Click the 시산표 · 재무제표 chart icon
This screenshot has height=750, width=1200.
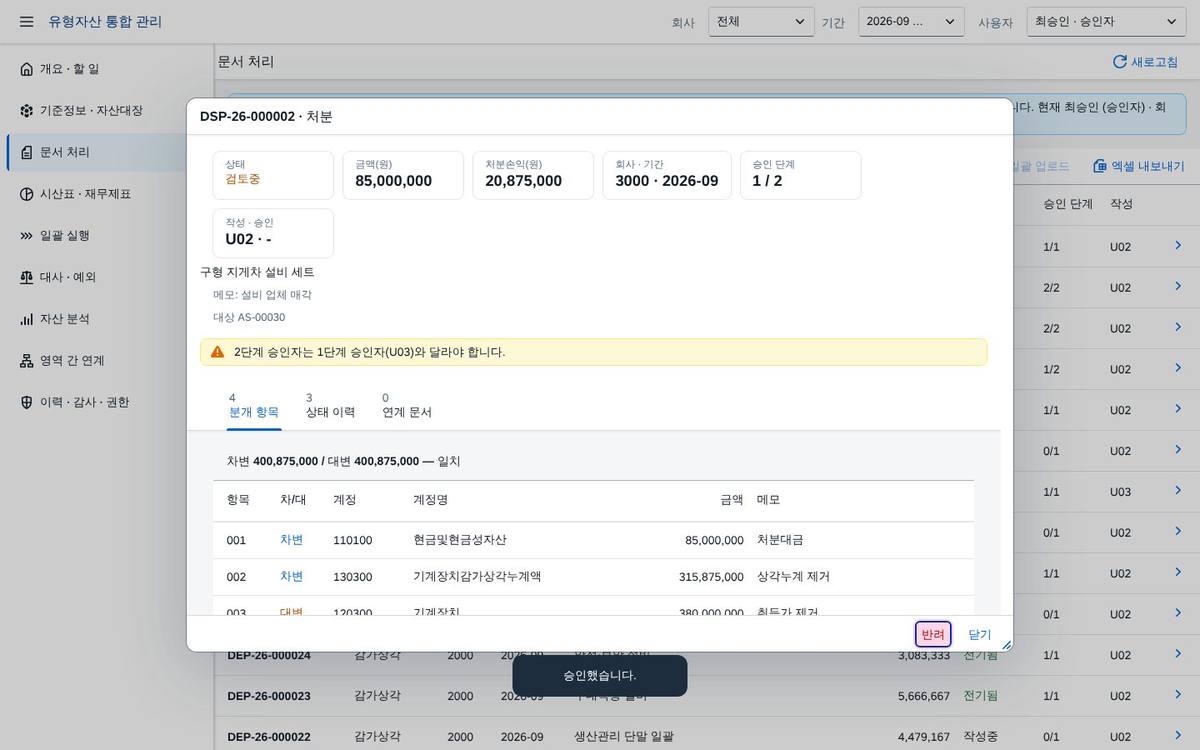pos(27,194)
